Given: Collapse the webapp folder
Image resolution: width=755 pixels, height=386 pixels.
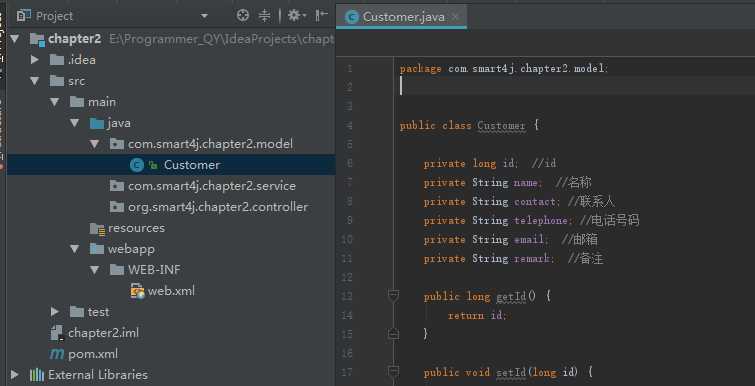Looking at the screenshot, I should 74,249.
